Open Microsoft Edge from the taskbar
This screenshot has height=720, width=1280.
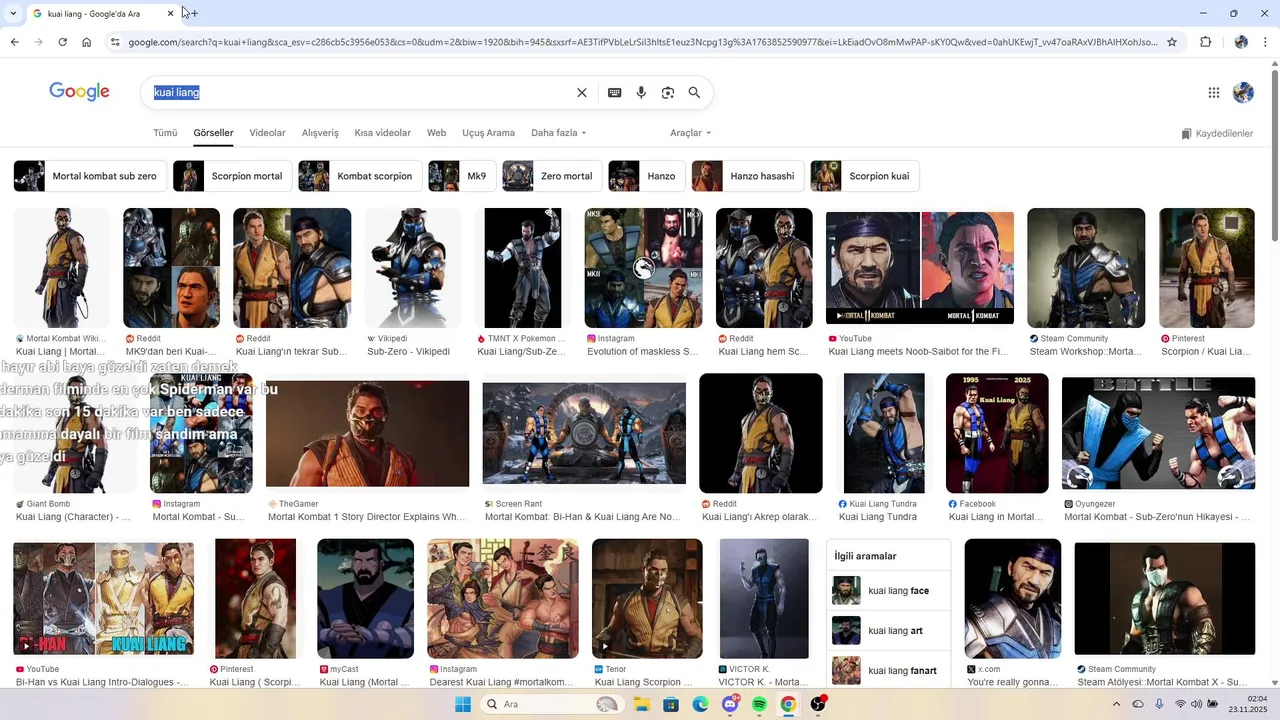coord(700,704)
